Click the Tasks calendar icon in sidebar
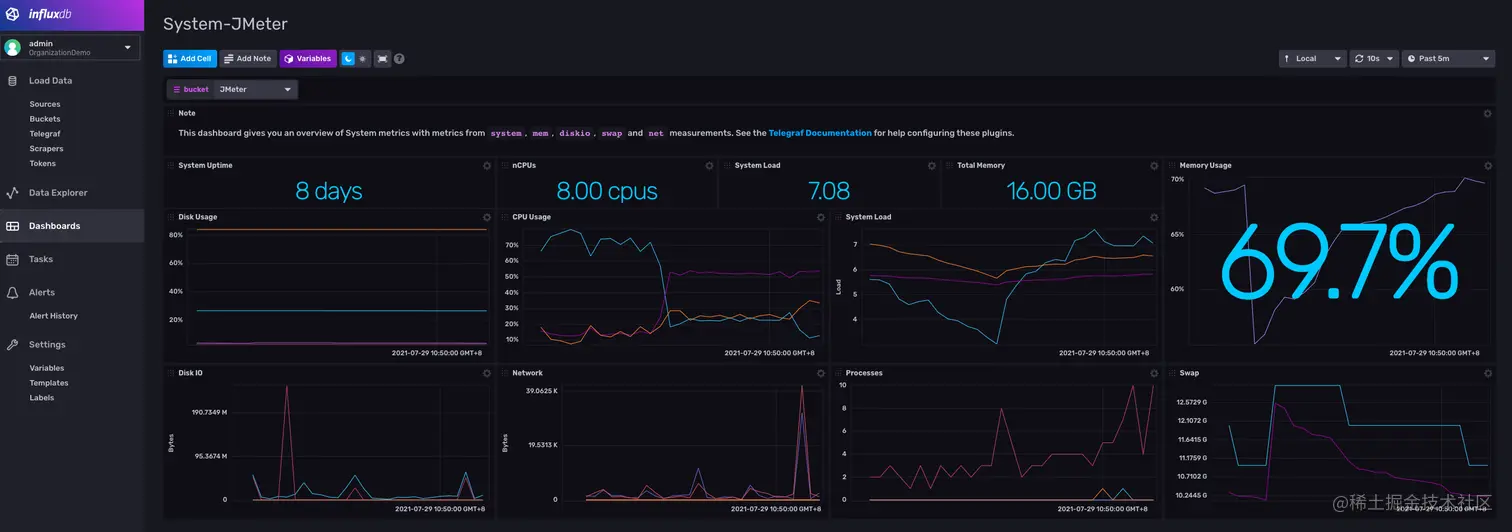This screenshot has width=1512, height=532. 12,259
